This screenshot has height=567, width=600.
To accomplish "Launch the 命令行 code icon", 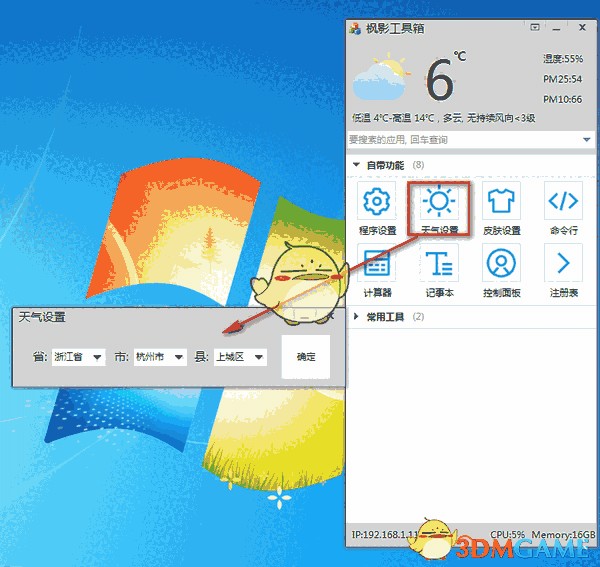I will 563,201.
